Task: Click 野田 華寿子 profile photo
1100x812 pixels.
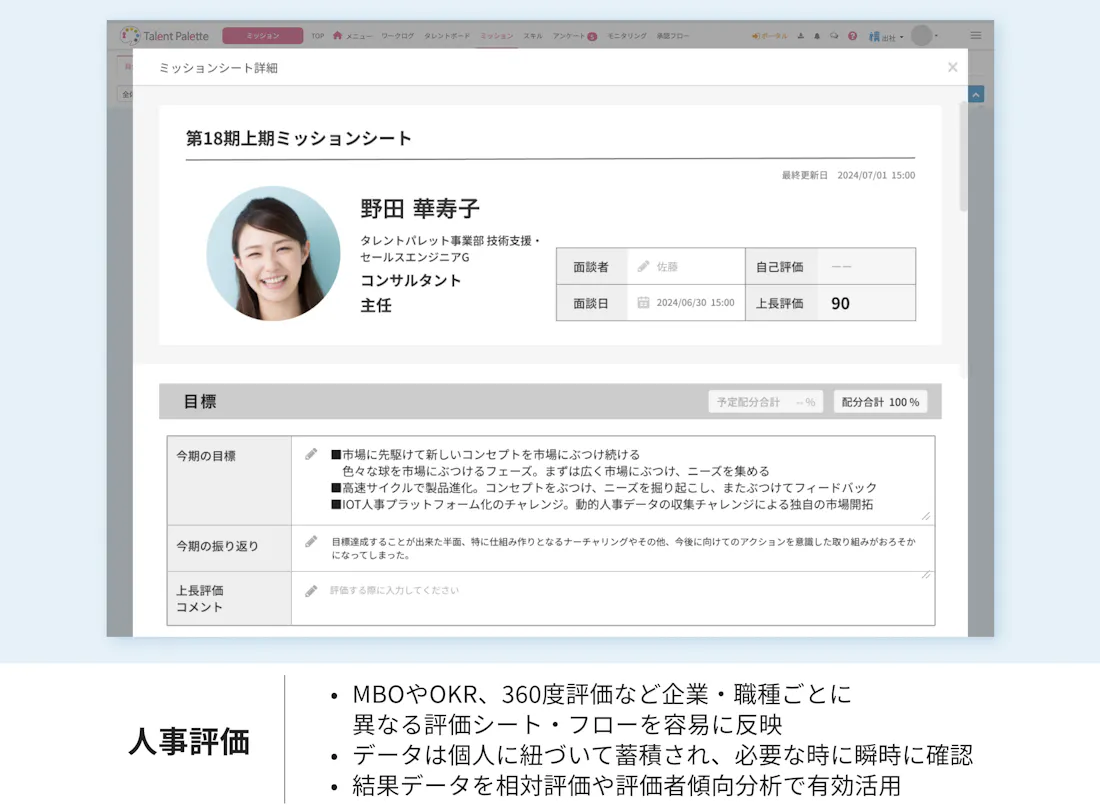Action: (x=274, y=253)
